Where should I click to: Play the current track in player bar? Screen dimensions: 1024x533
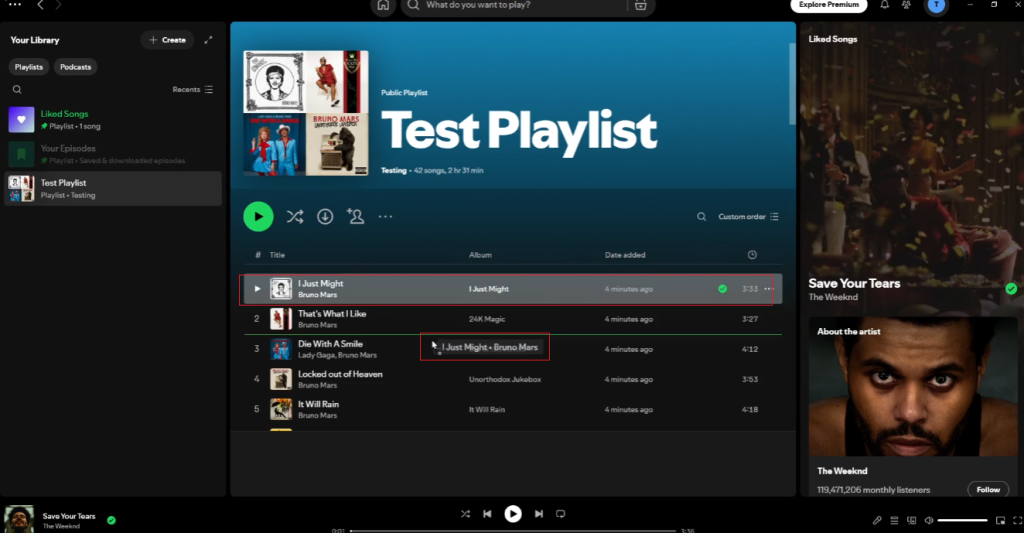(513, 514)
